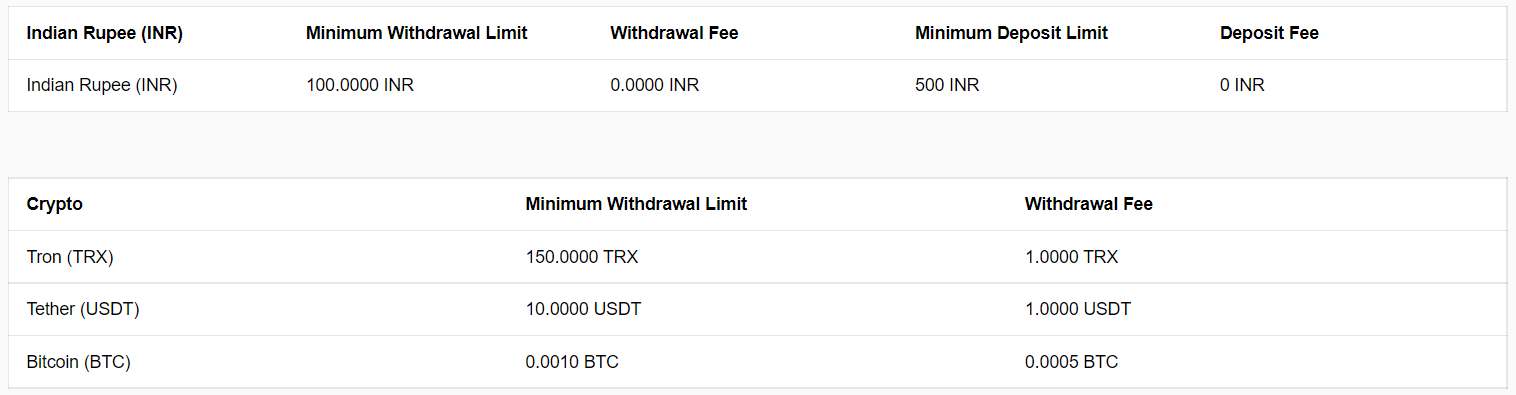The image size is (1516, 395).
Task: Select the INR Minimum Withdrawal Limit header
Action: point(417,33)
